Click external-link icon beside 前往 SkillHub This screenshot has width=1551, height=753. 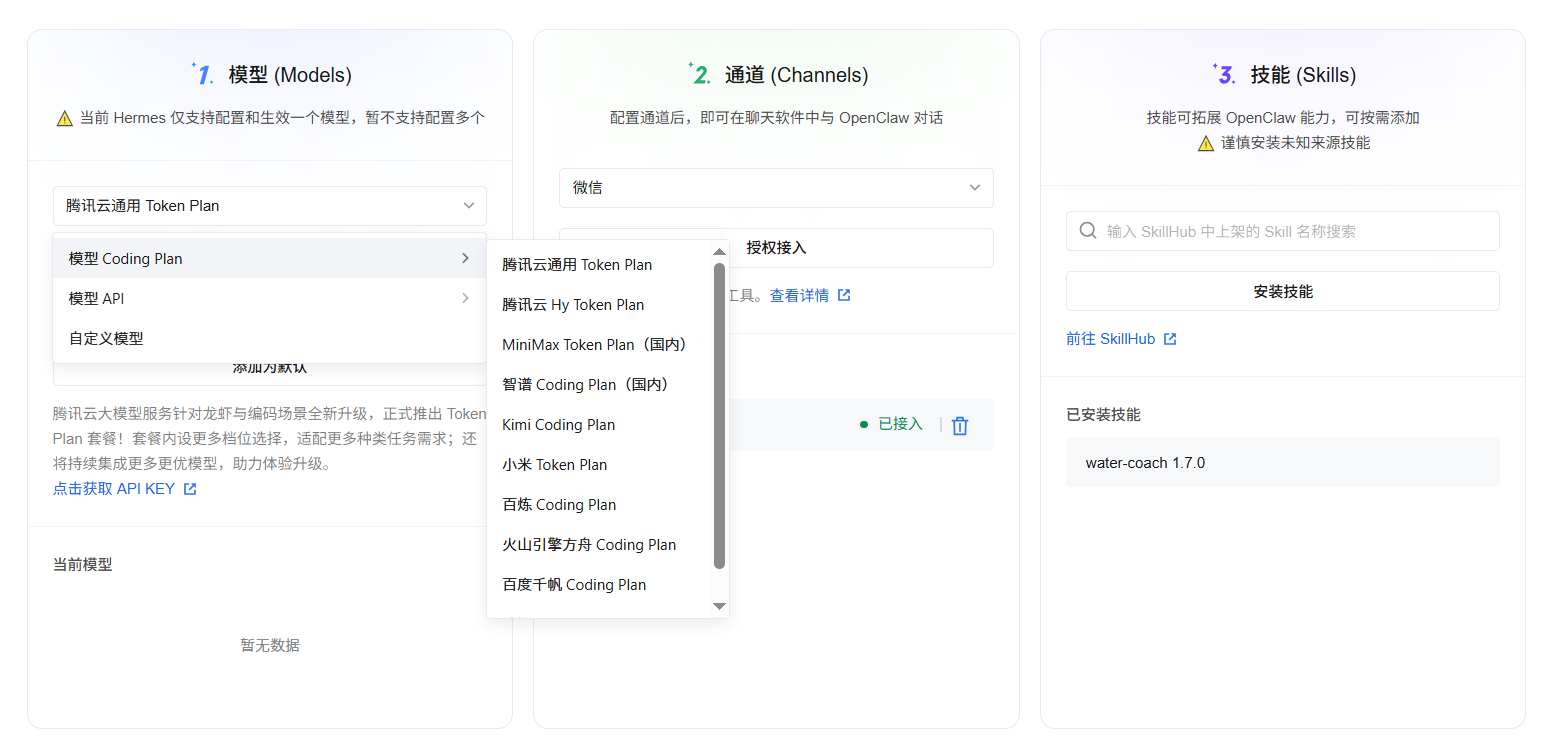pyautogui.click(x=1170, y=339)
